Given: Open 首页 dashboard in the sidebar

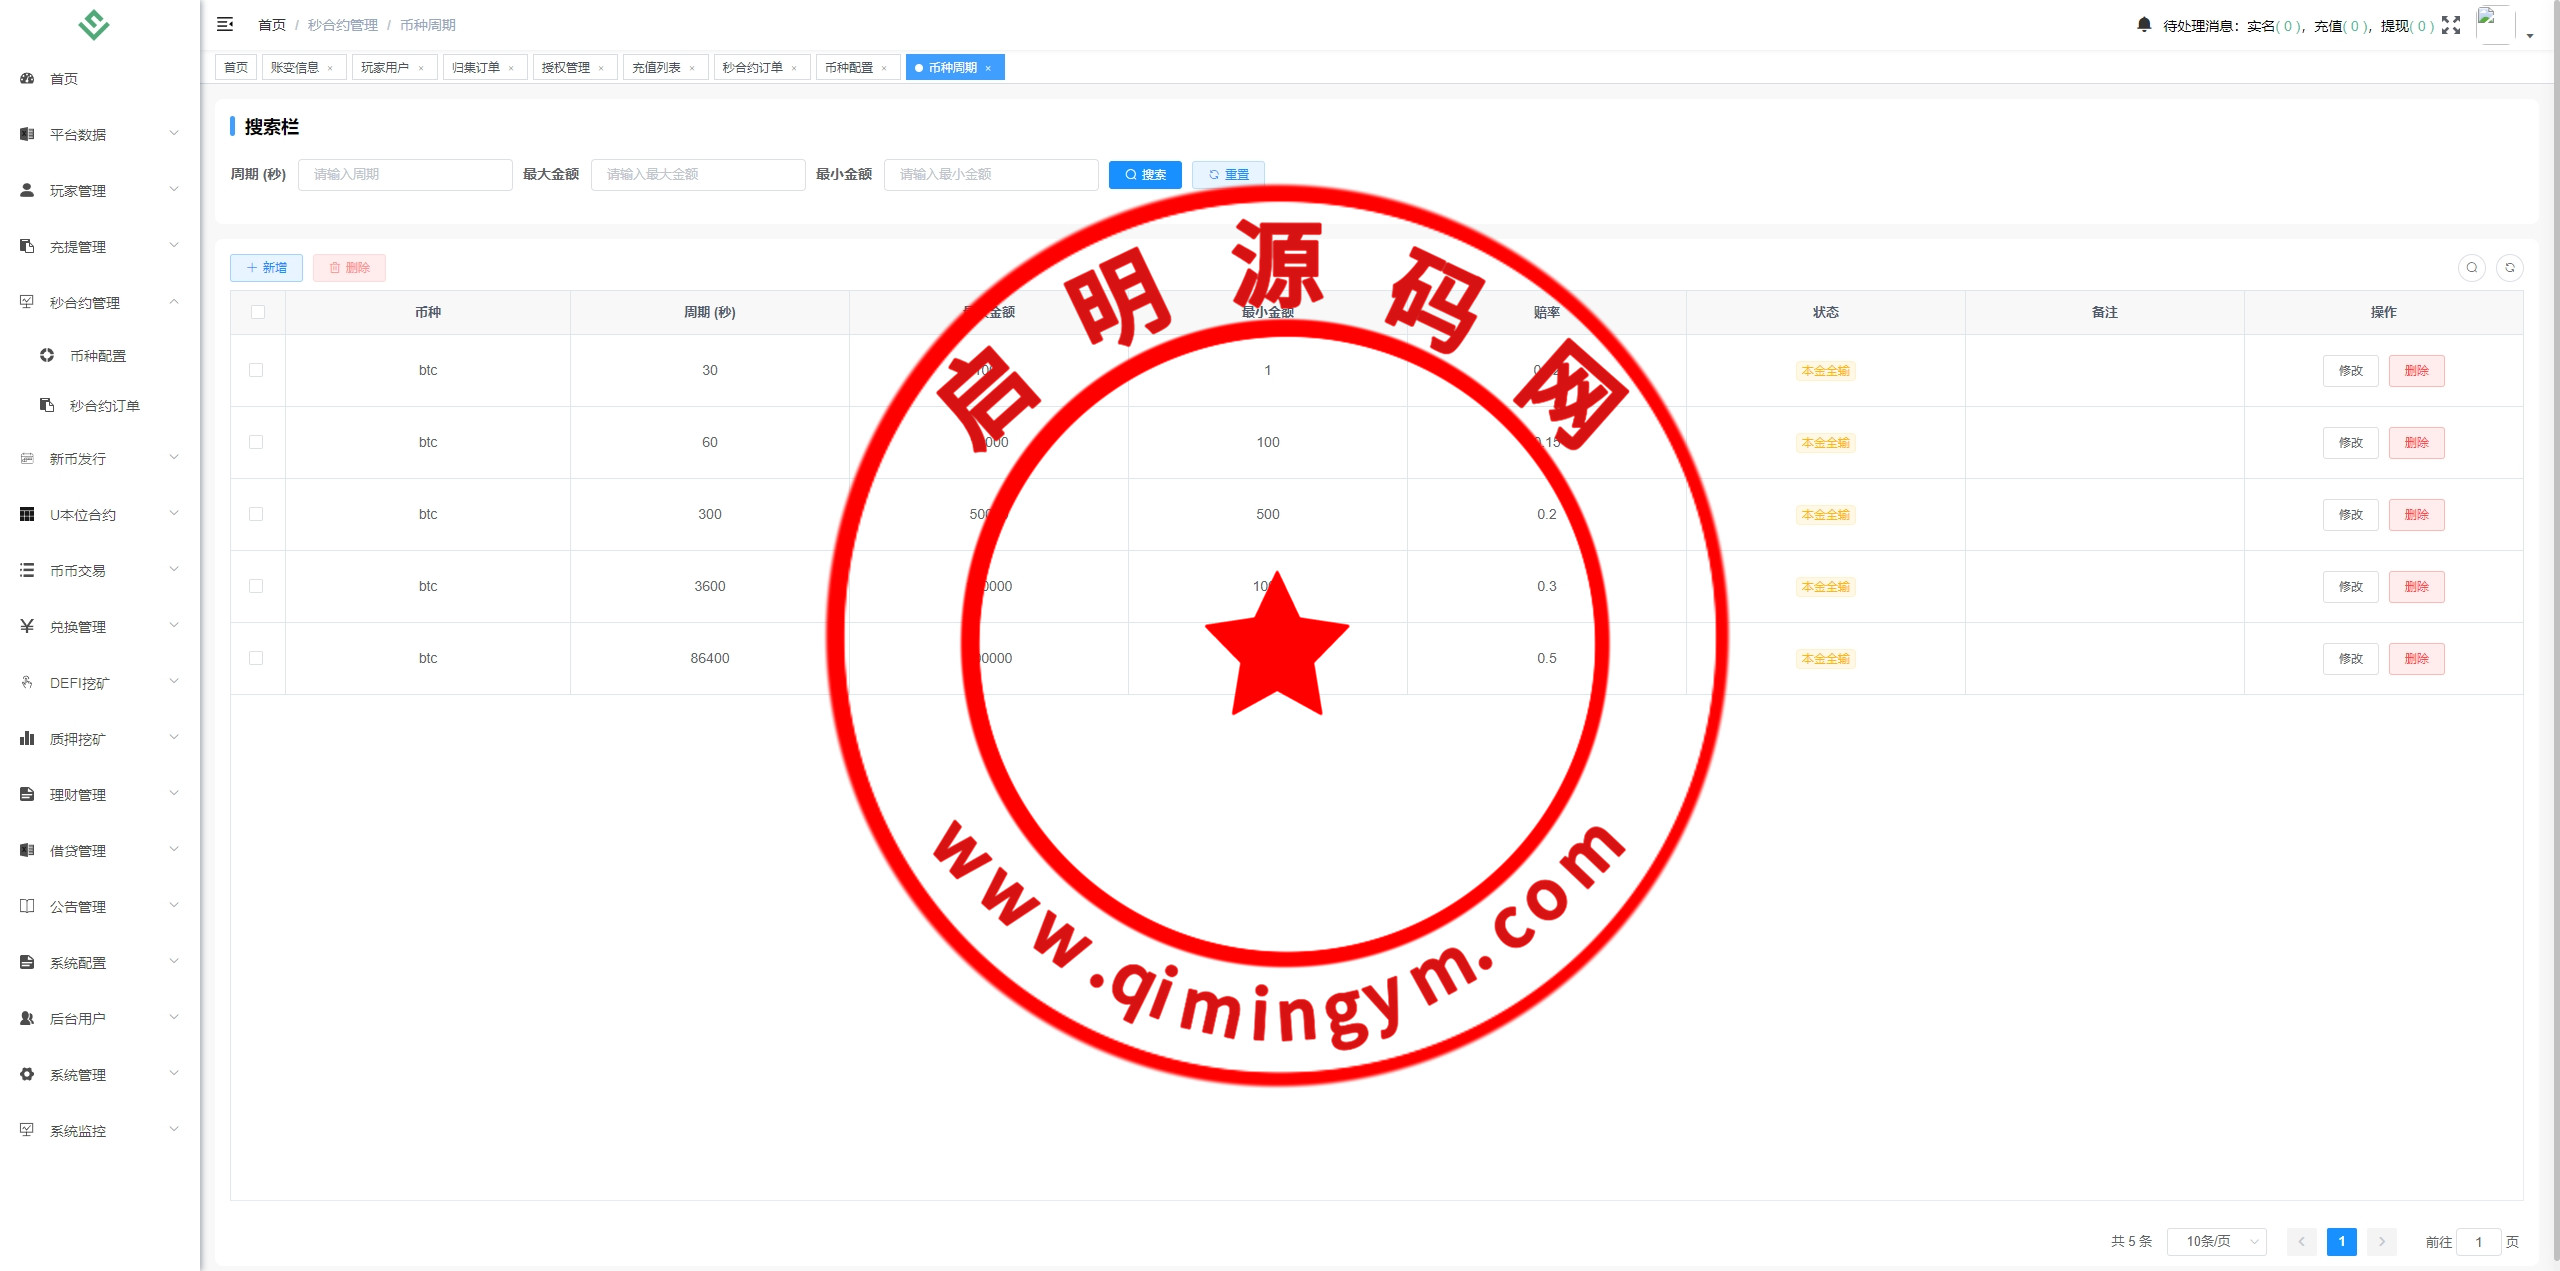Looking at the screenshot, I should tap(64, 79).
